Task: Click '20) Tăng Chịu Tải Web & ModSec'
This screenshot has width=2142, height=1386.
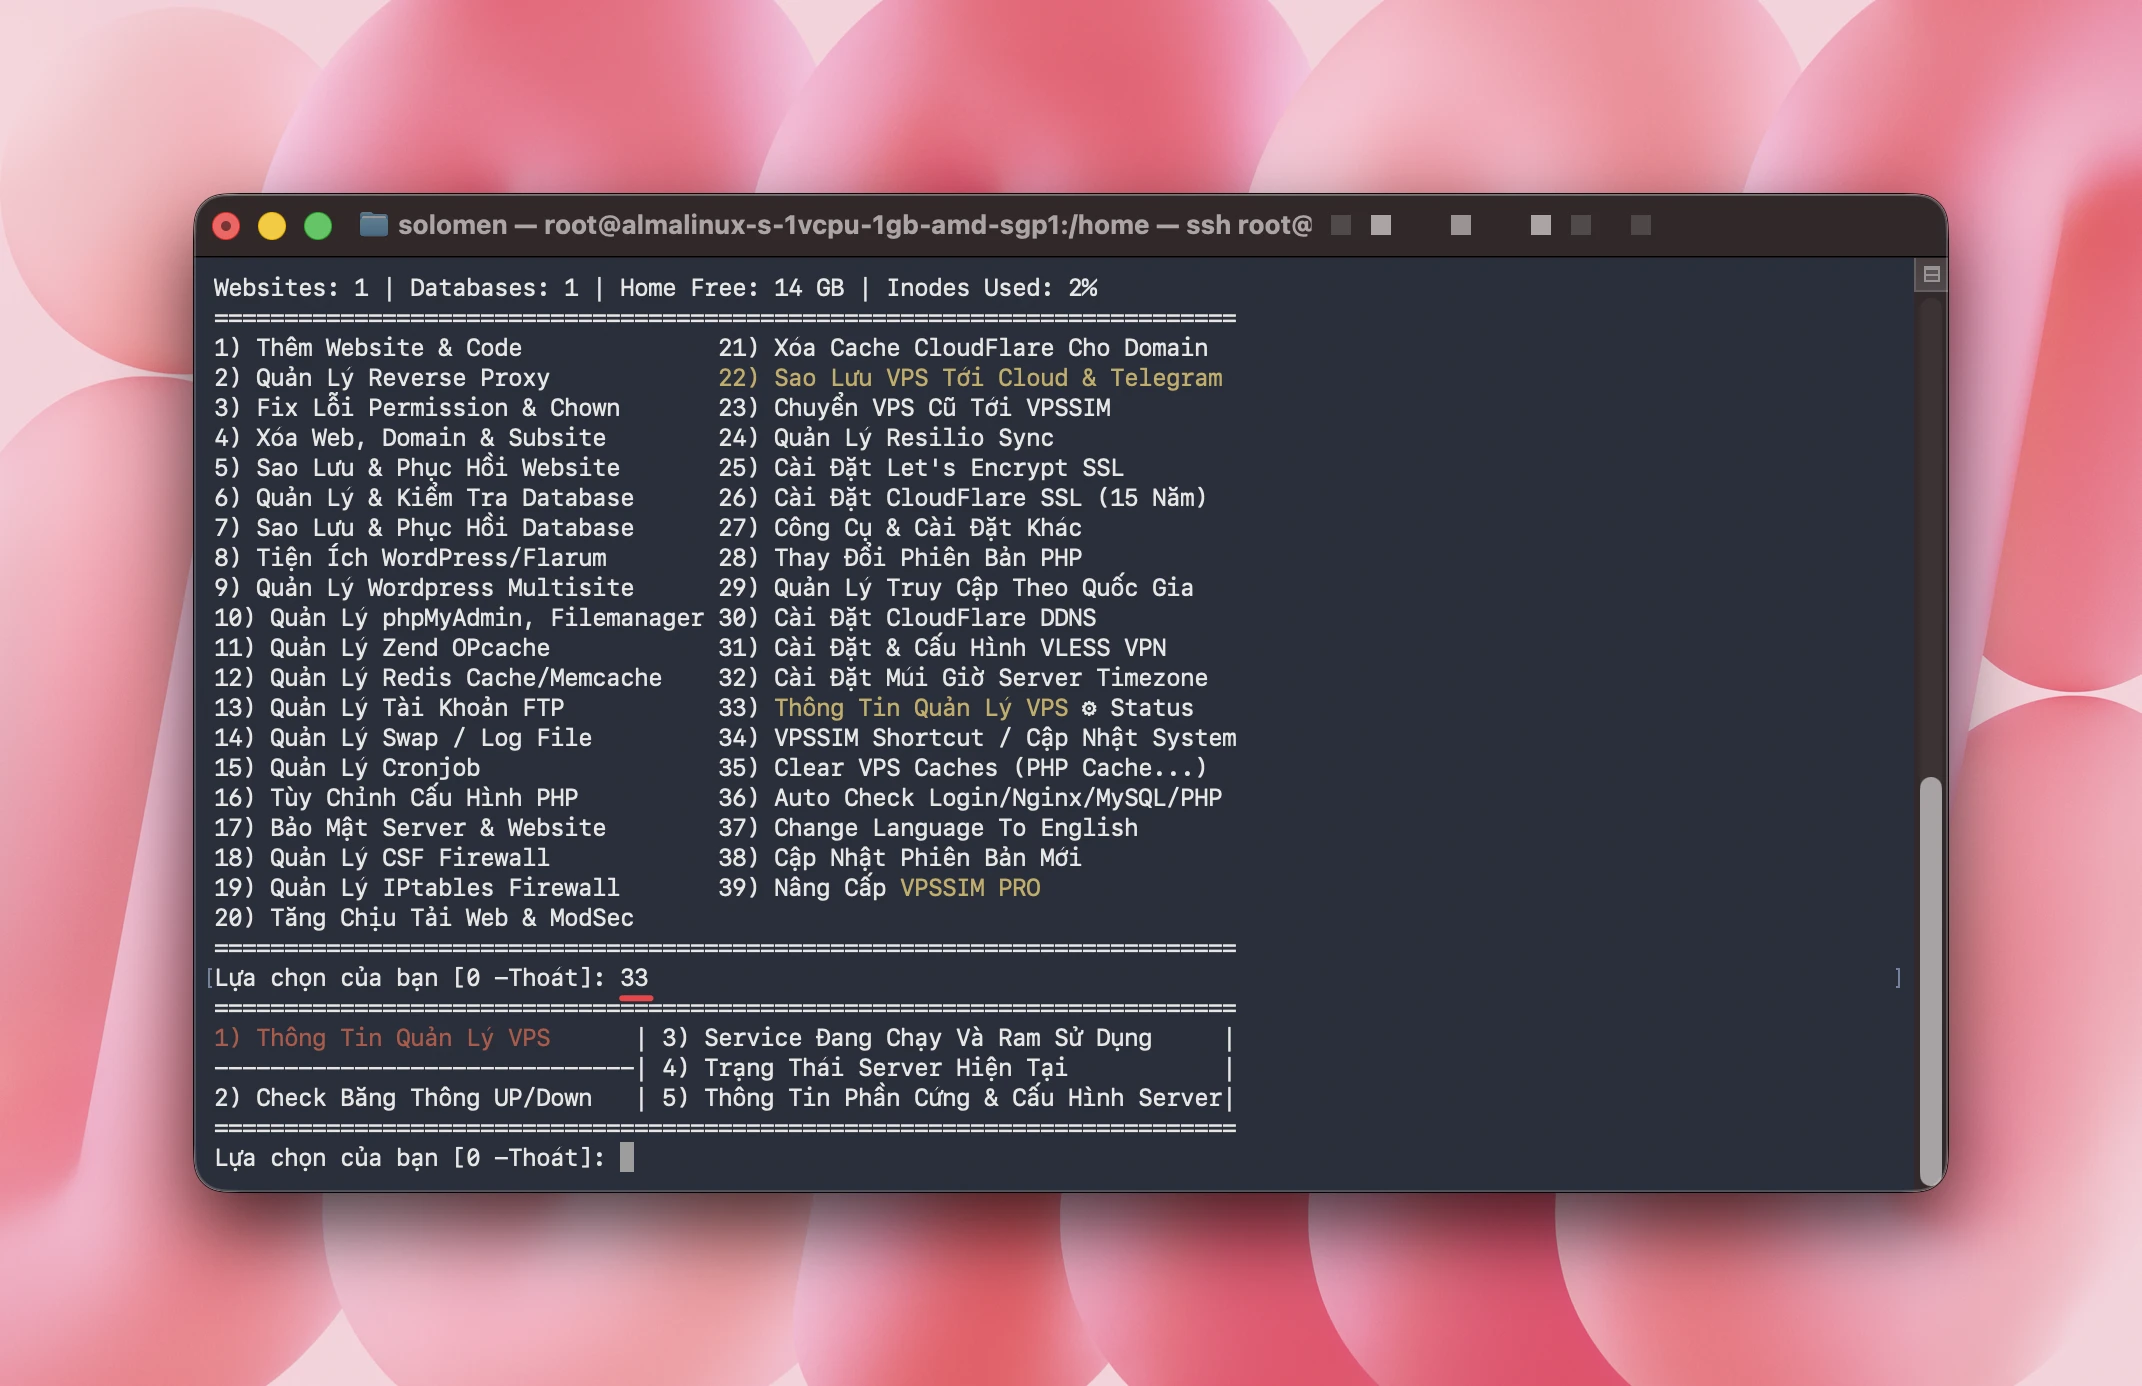Action: (424, 918)
